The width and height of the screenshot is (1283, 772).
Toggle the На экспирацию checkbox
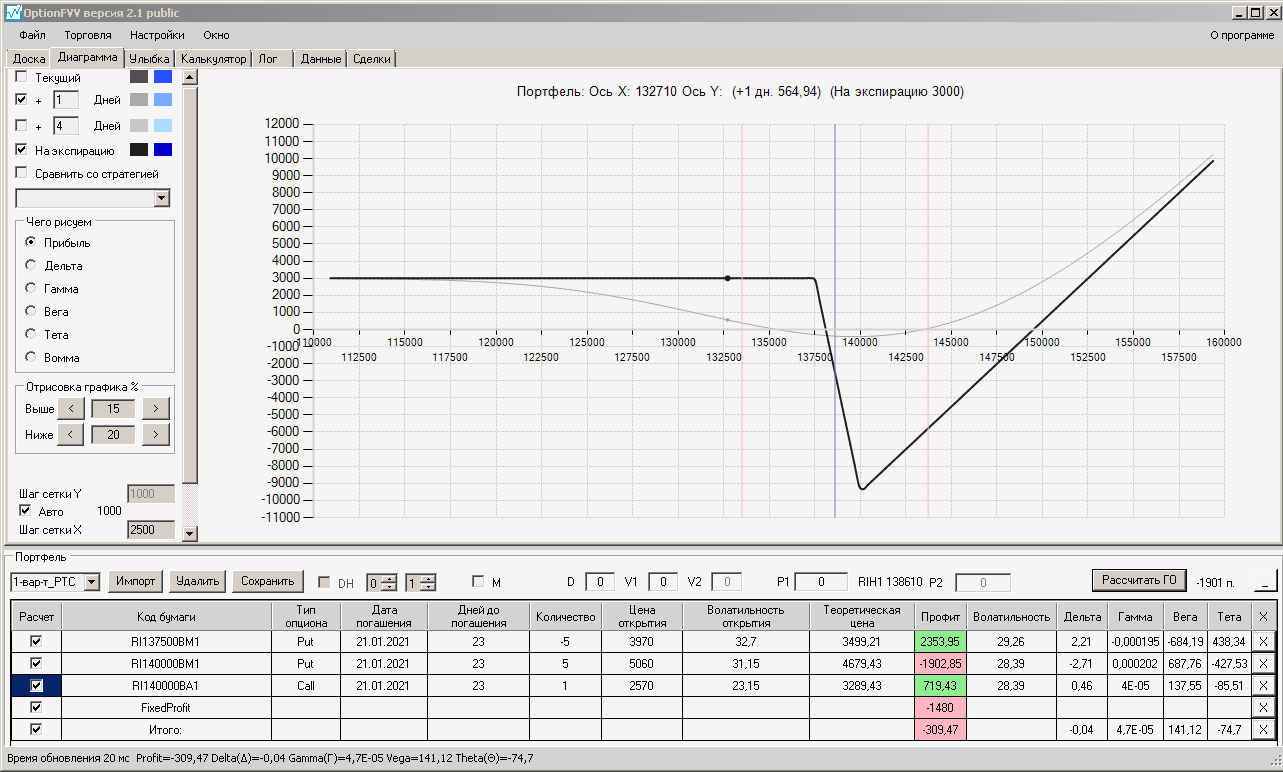[21, 150]
